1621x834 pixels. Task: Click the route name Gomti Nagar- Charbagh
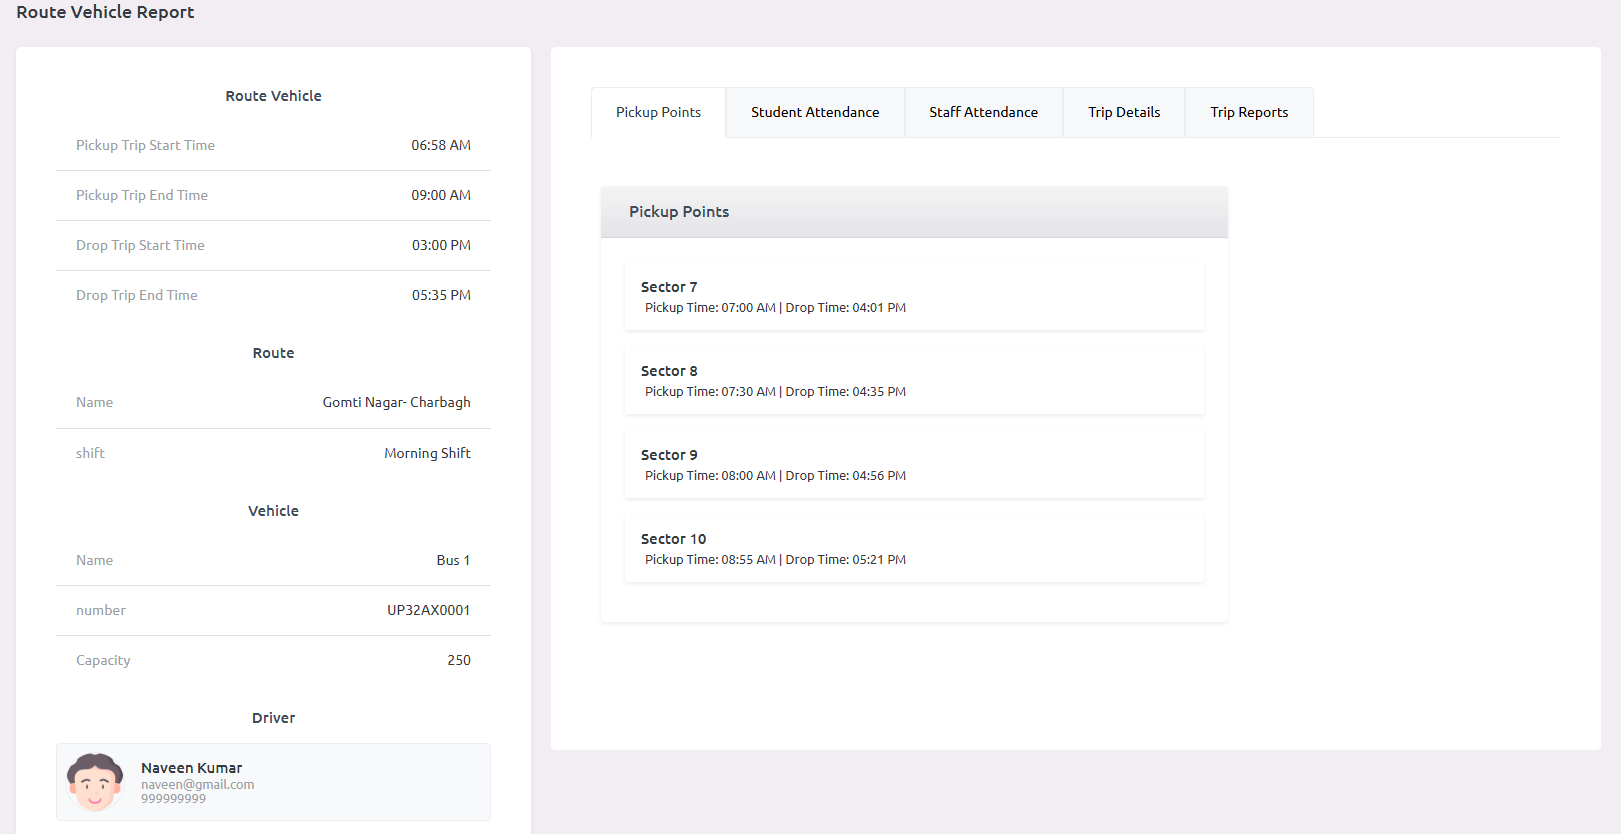click(396, 402)
